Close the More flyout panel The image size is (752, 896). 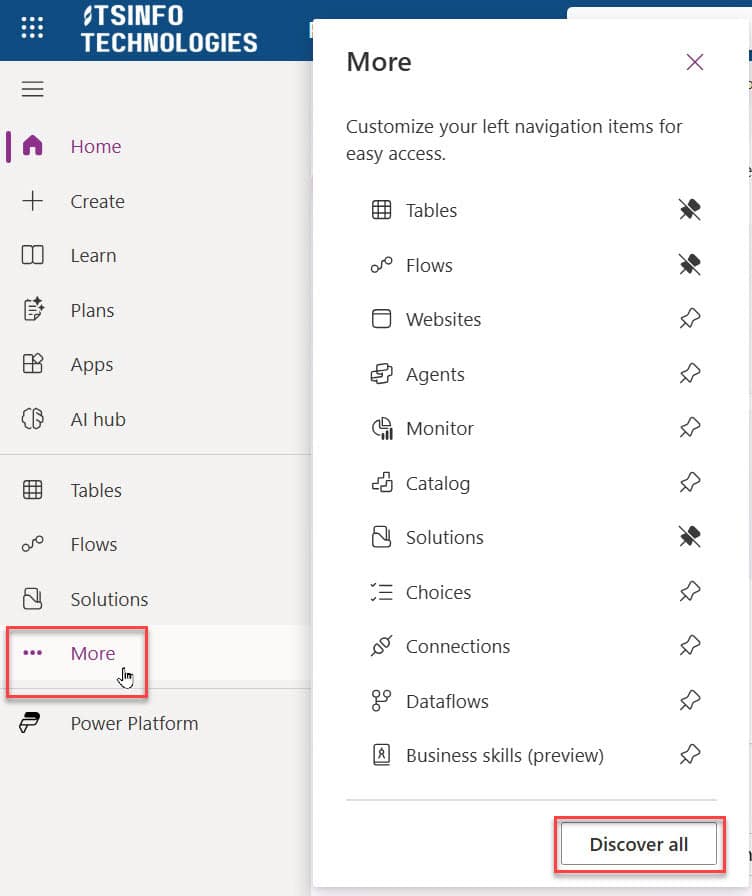click(x=694, y=62)
